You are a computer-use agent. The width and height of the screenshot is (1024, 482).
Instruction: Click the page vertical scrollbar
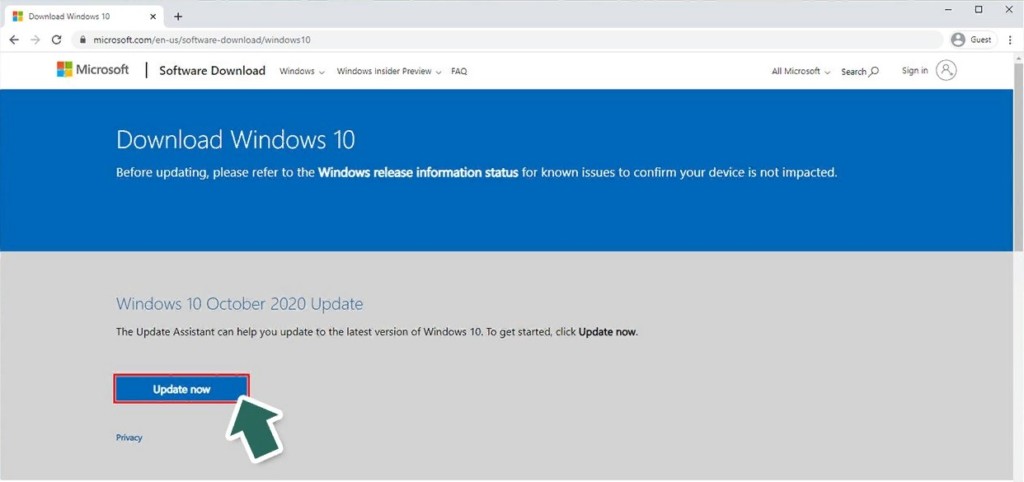coord(1018,157)
